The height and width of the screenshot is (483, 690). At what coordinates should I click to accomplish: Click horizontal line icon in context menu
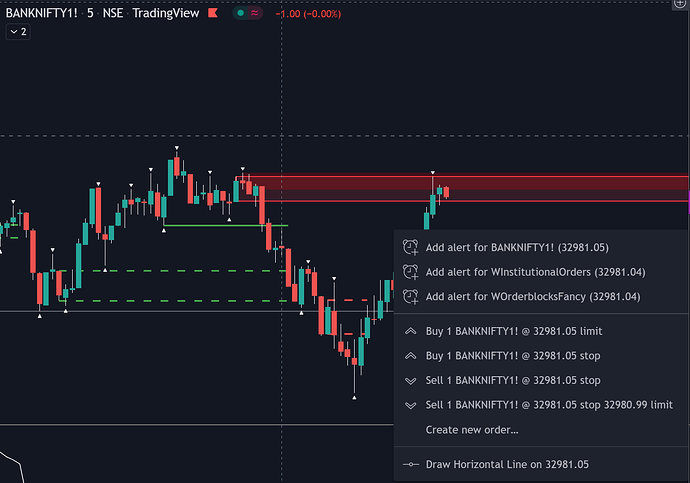click(411, 465)
